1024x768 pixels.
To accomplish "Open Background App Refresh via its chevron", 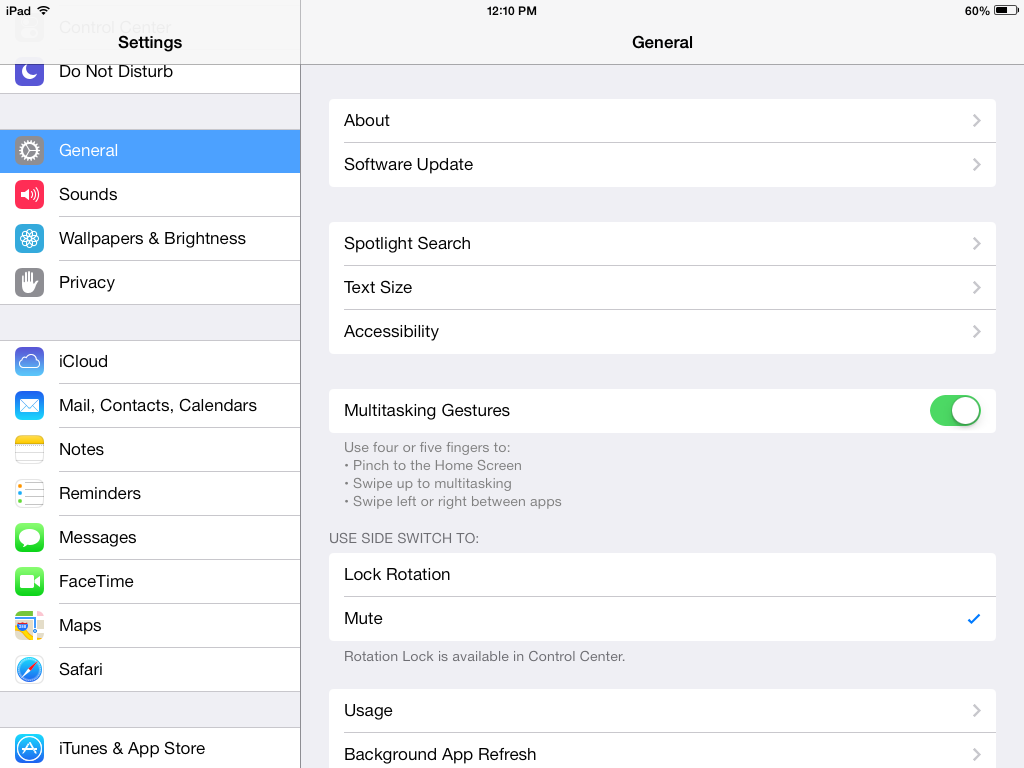I will coord(976,754).
